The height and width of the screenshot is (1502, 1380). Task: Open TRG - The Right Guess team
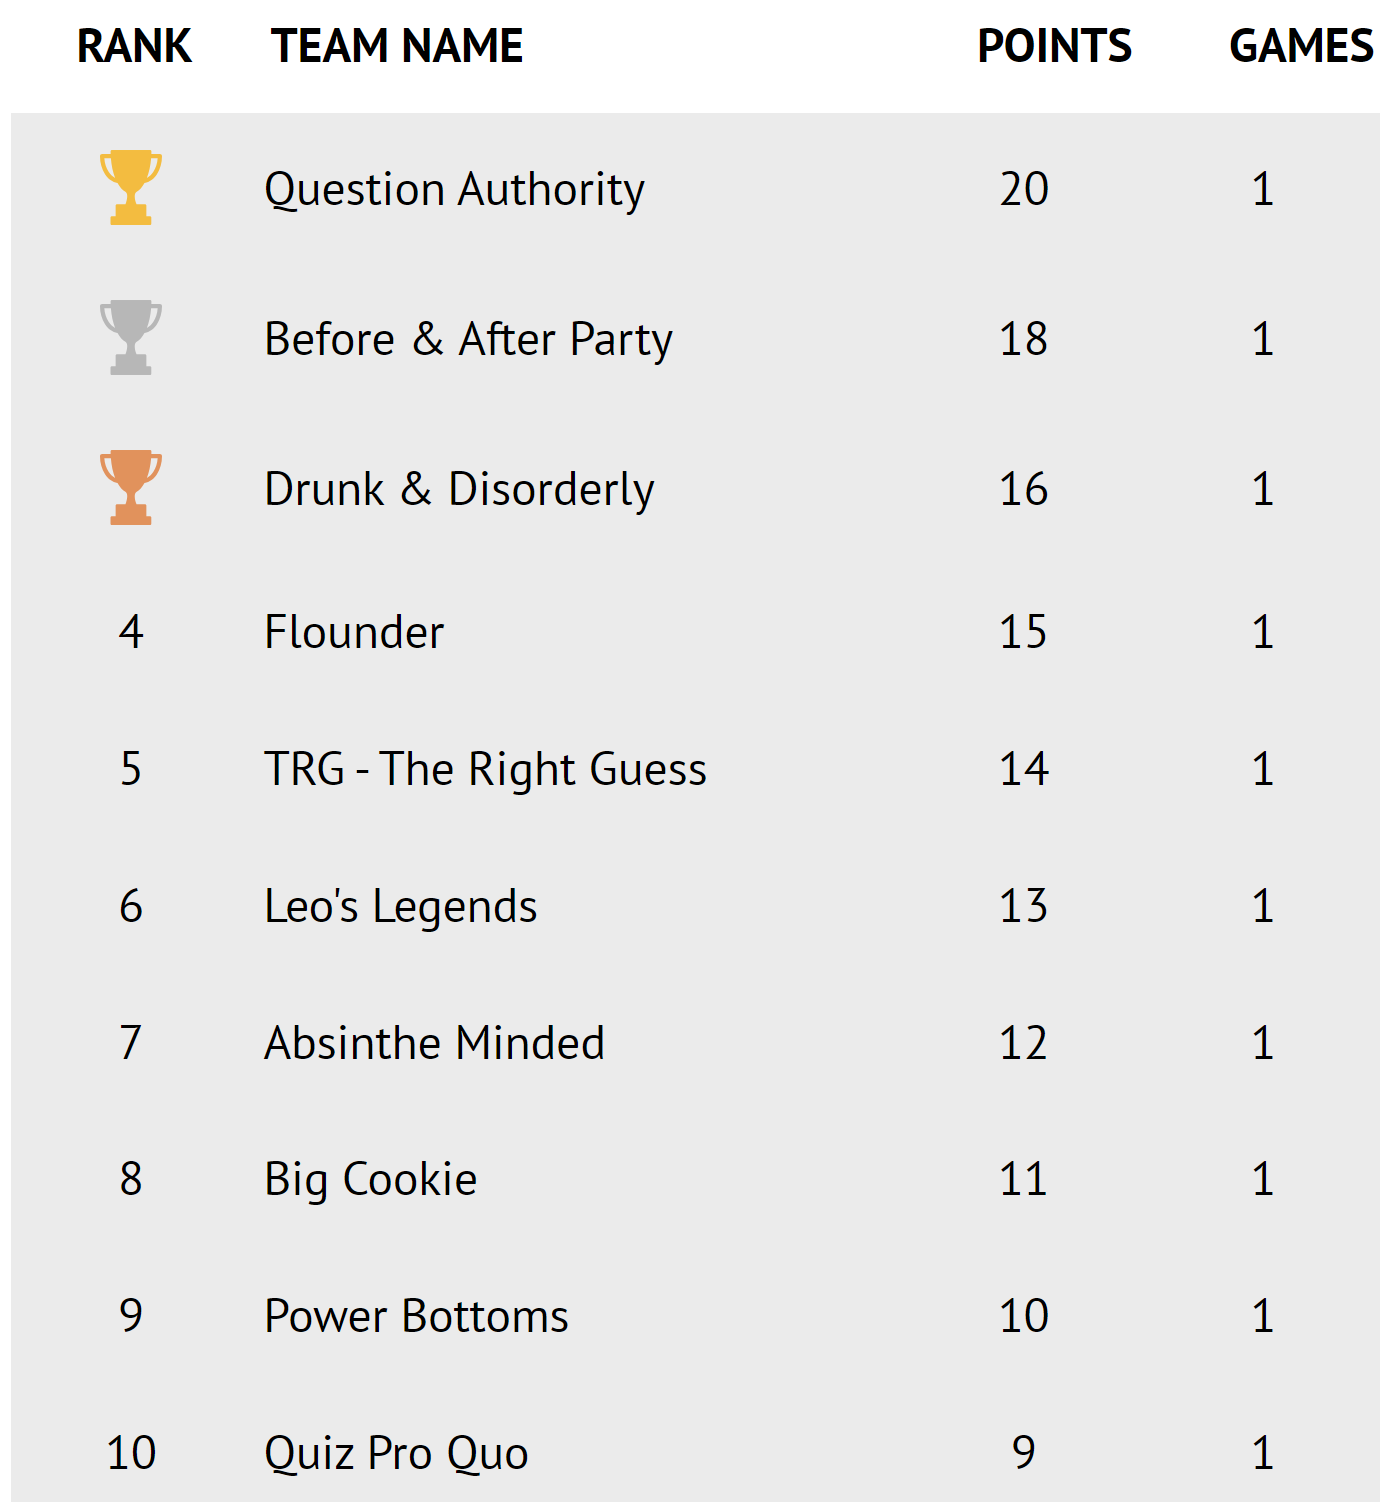pyautogui.click(x=485, y=769)
